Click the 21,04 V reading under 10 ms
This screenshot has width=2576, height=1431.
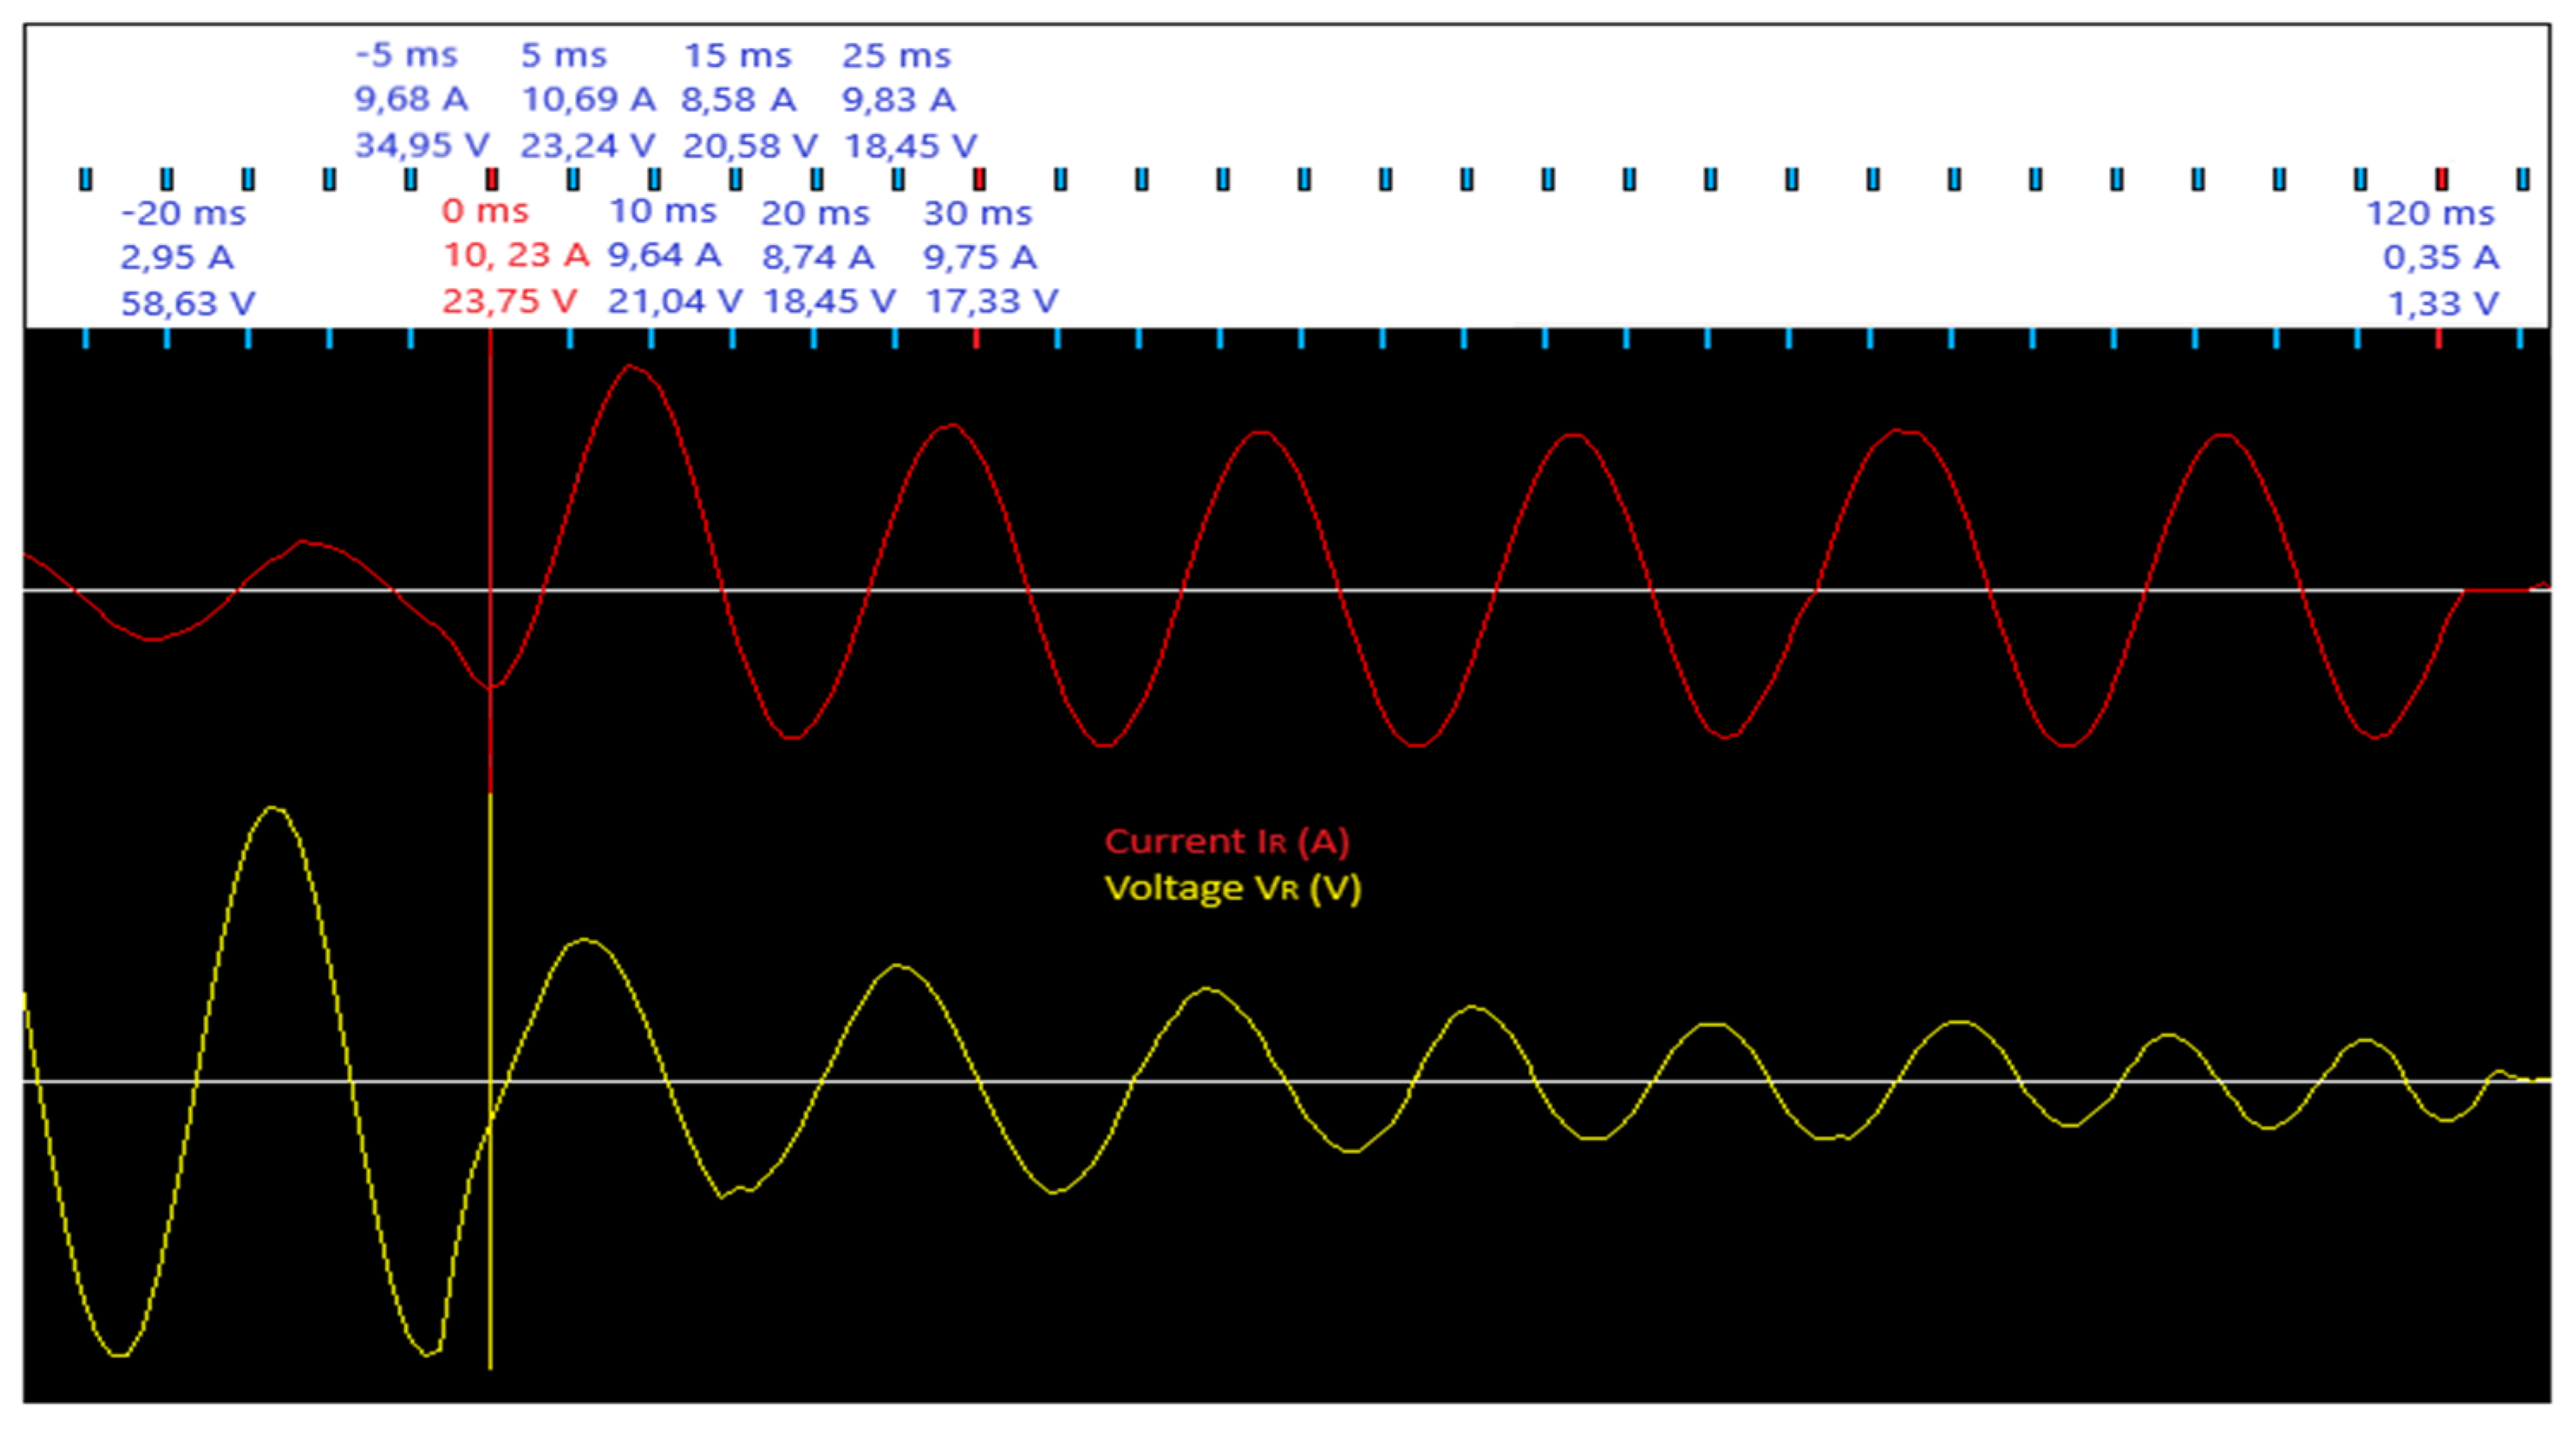pyautogui.click(x=674, y=301)
